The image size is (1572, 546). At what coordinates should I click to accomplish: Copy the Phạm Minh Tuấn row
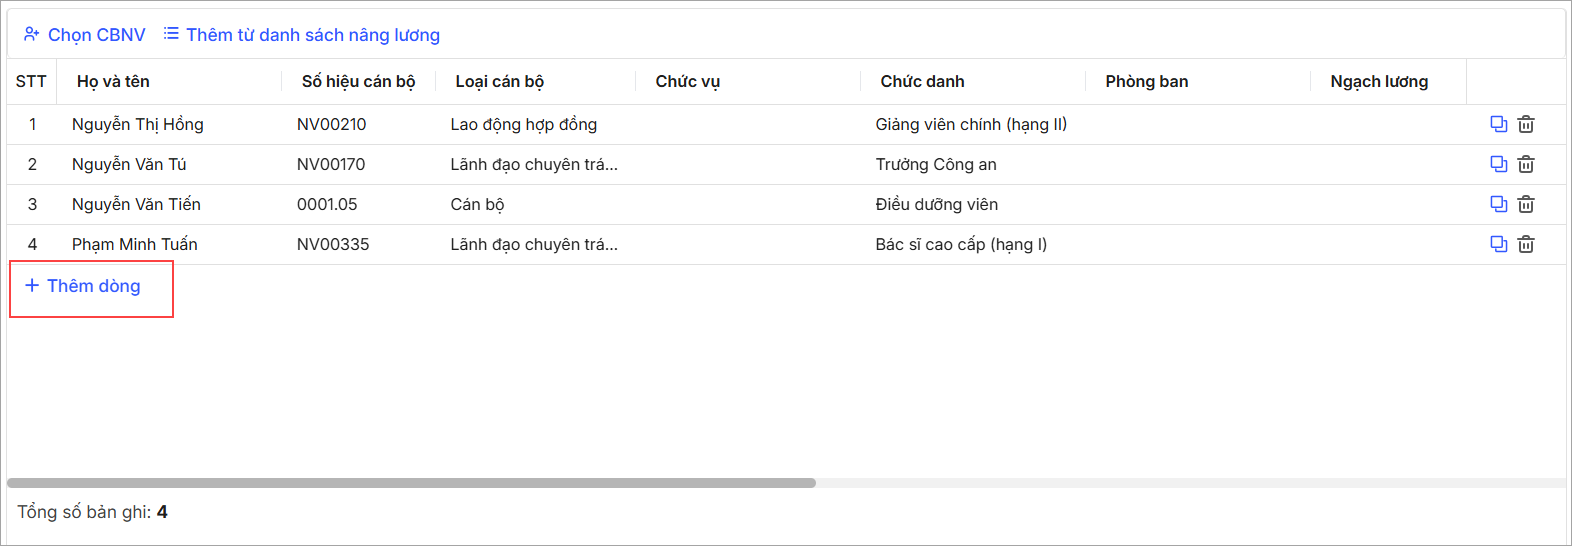click(x=1498, y=244)
